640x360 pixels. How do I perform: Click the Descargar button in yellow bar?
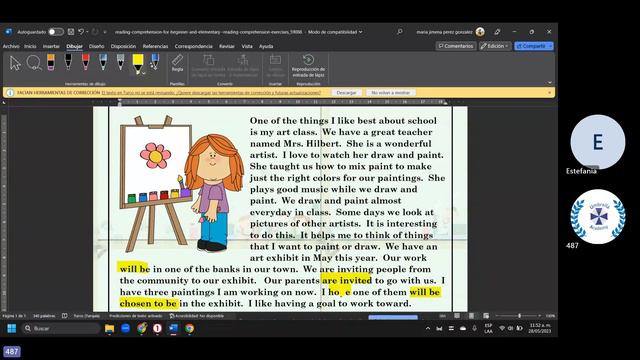point(346,93)
